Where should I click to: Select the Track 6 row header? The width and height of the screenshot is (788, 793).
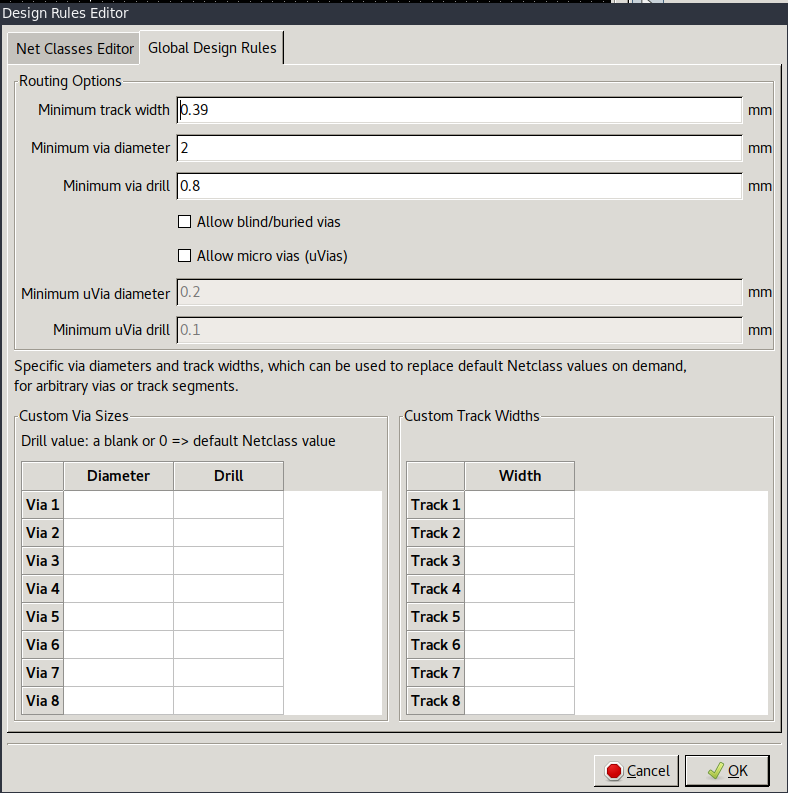coord(435,644)
